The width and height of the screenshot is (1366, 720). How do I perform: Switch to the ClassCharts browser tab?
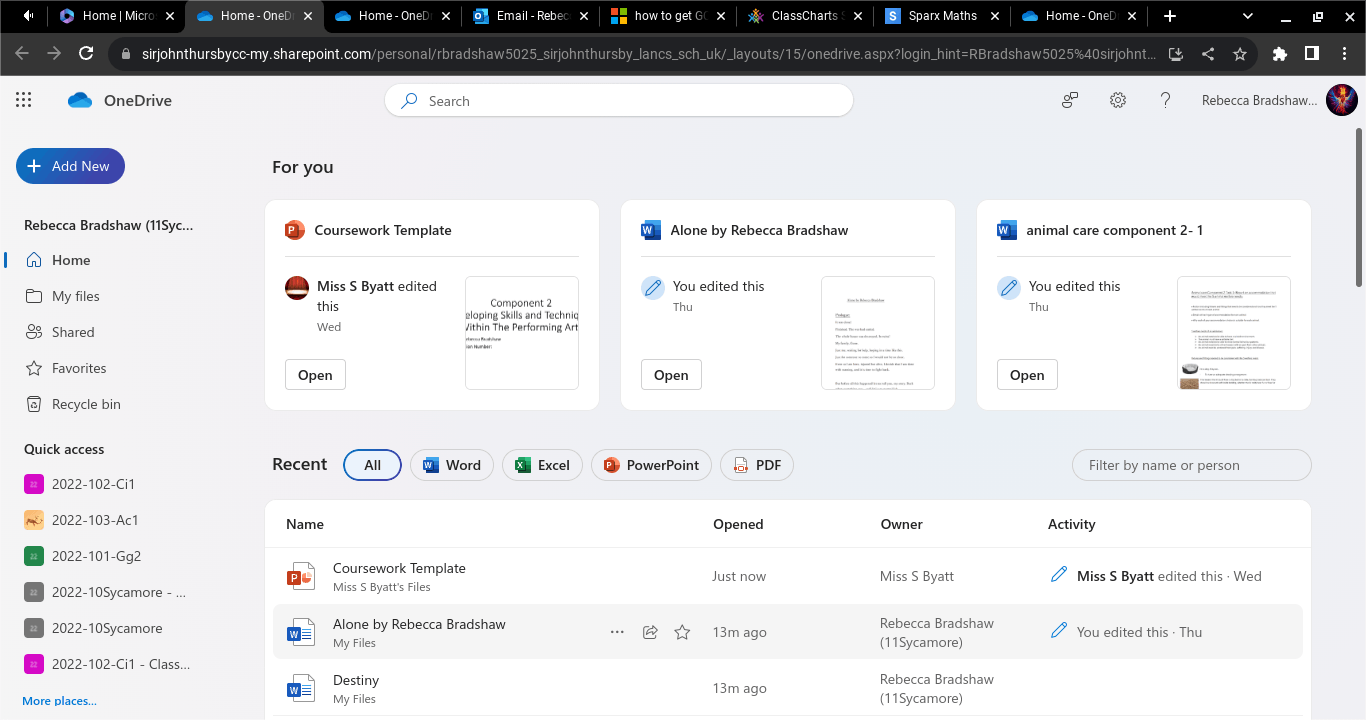805,16
